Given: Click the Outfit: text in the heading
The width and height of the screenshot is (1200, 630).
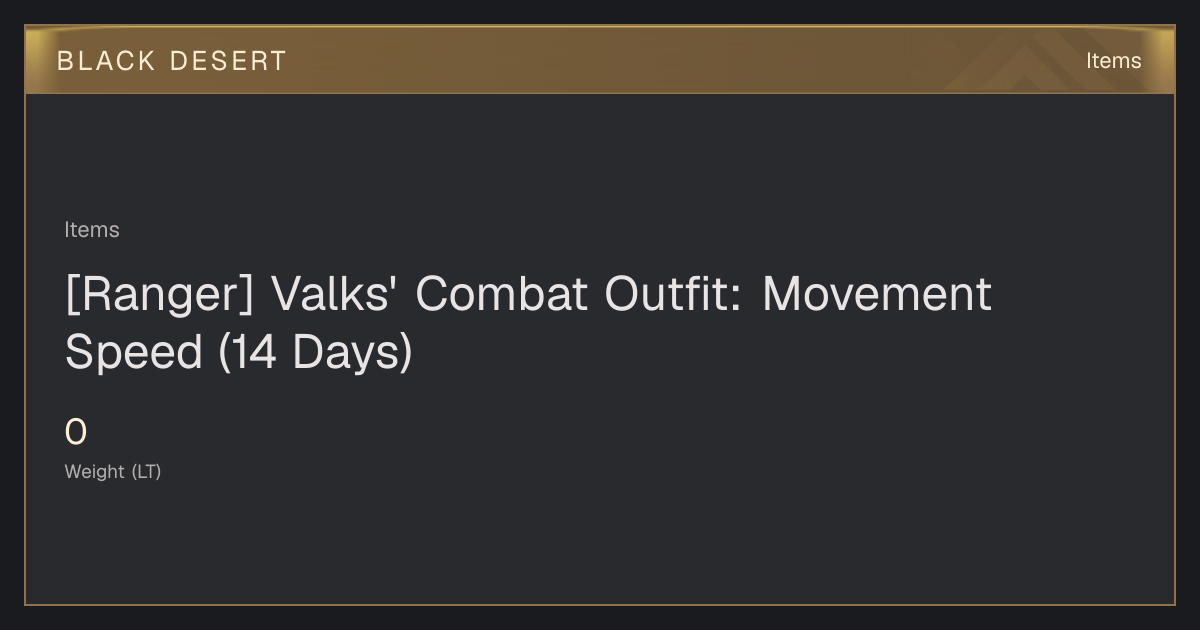Looking at the screenshot, I should 674,294.
